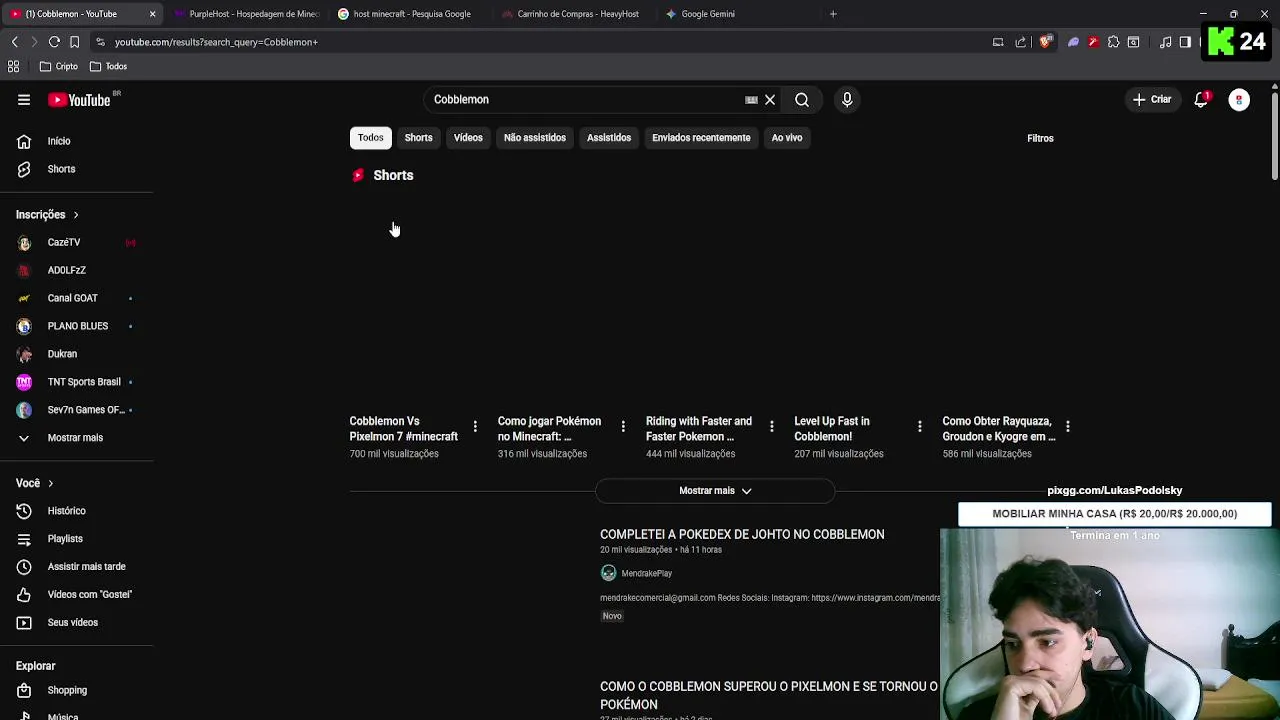Open the browser extensions puzzle icon
Image resolution: width=1280 pixels, height=720 pixels.
[x=1113, y=42]
